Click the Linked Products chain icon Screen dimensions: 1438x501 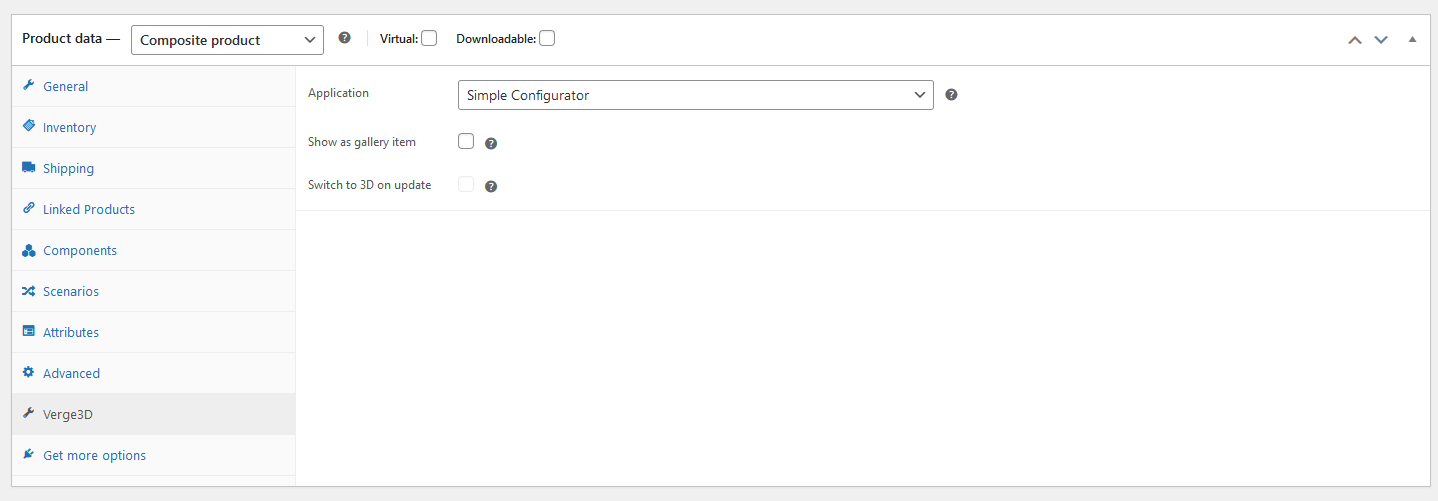tap(28, 209)
